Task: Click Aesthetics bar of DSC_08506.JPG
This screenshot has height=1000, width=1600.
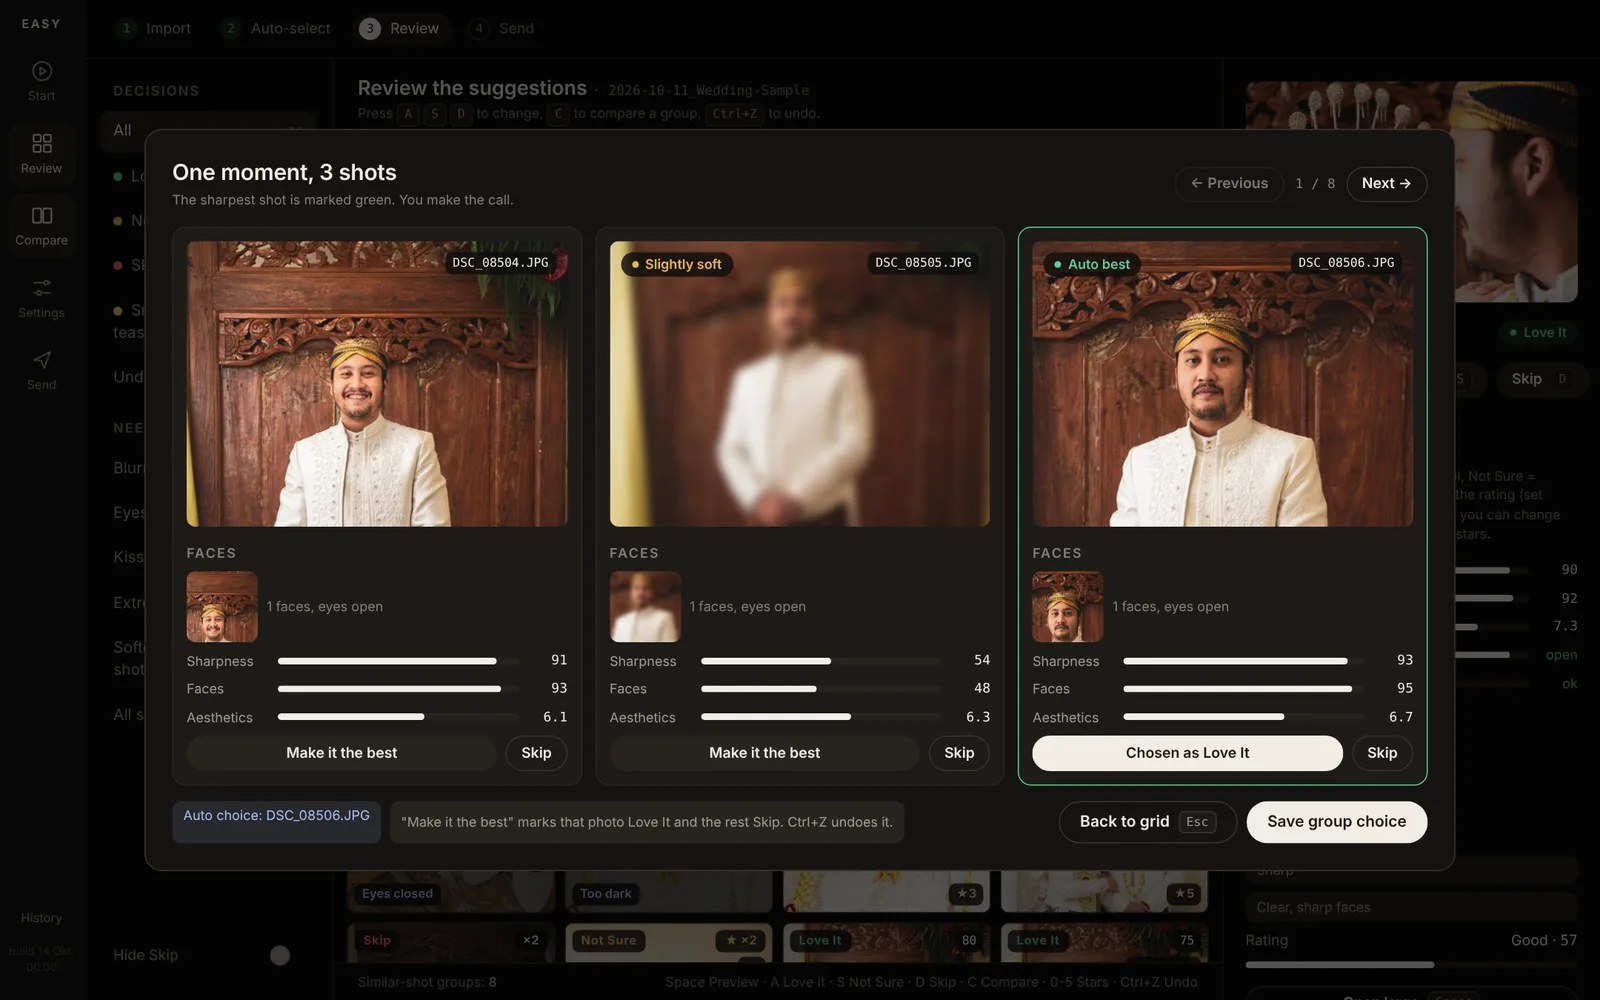Action: 1243,717
